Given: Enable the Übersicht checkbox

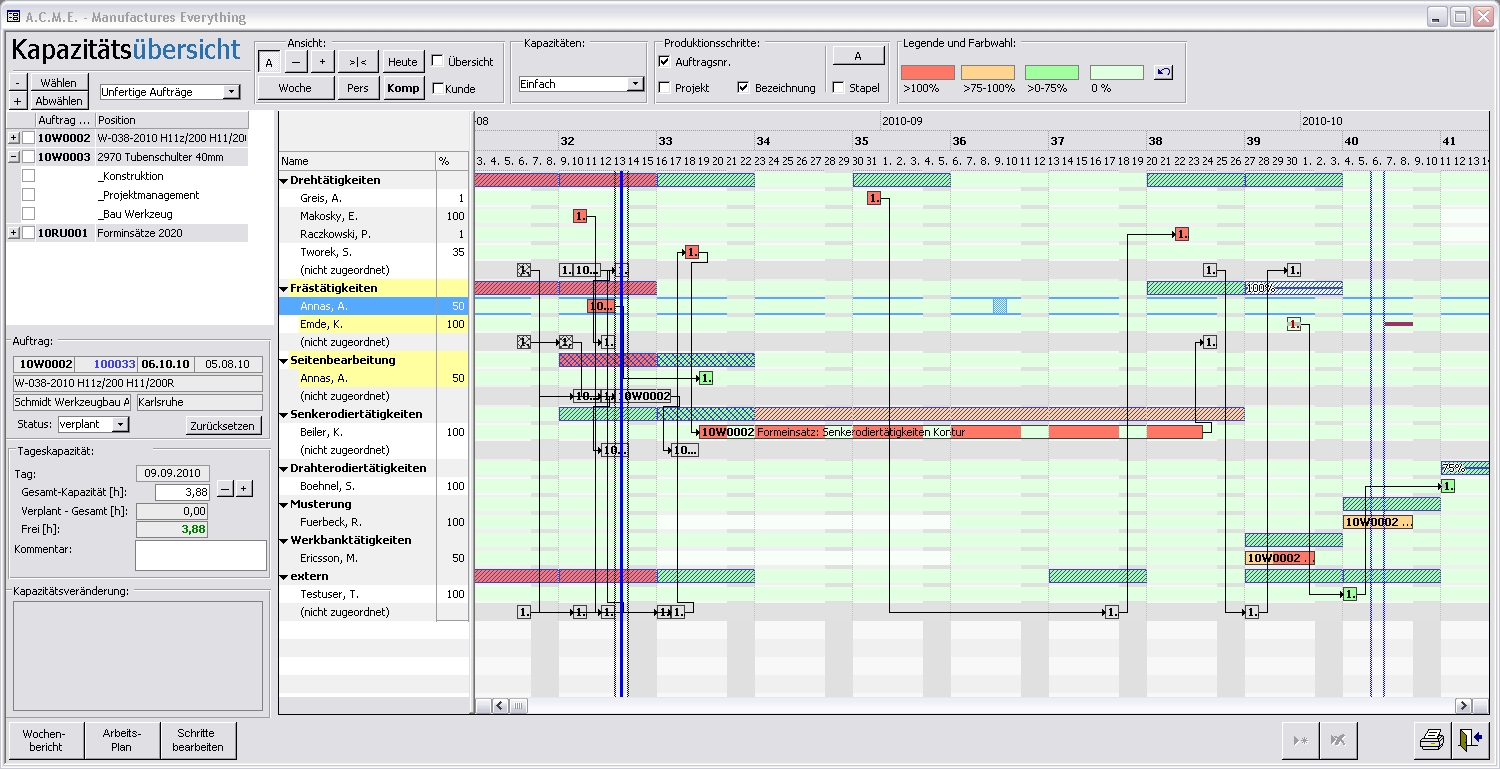Looking at the screenshot, I should (x=438, y=62).
